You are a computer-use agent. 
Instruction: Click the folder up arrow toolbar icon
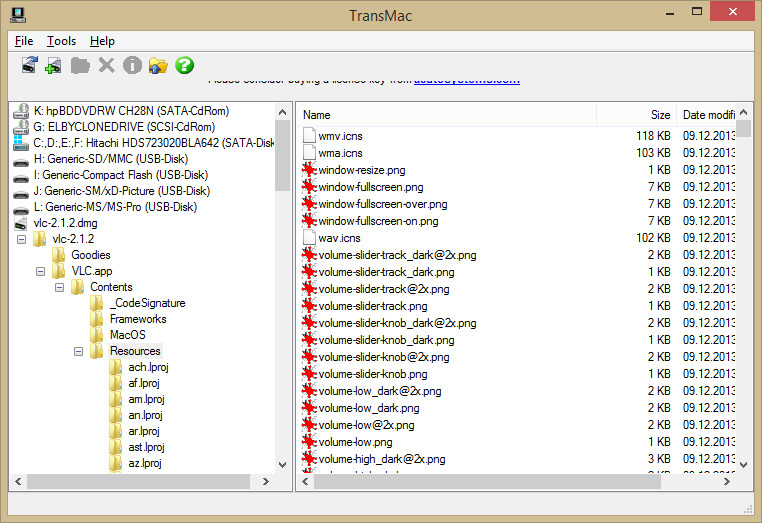point(158,66)
